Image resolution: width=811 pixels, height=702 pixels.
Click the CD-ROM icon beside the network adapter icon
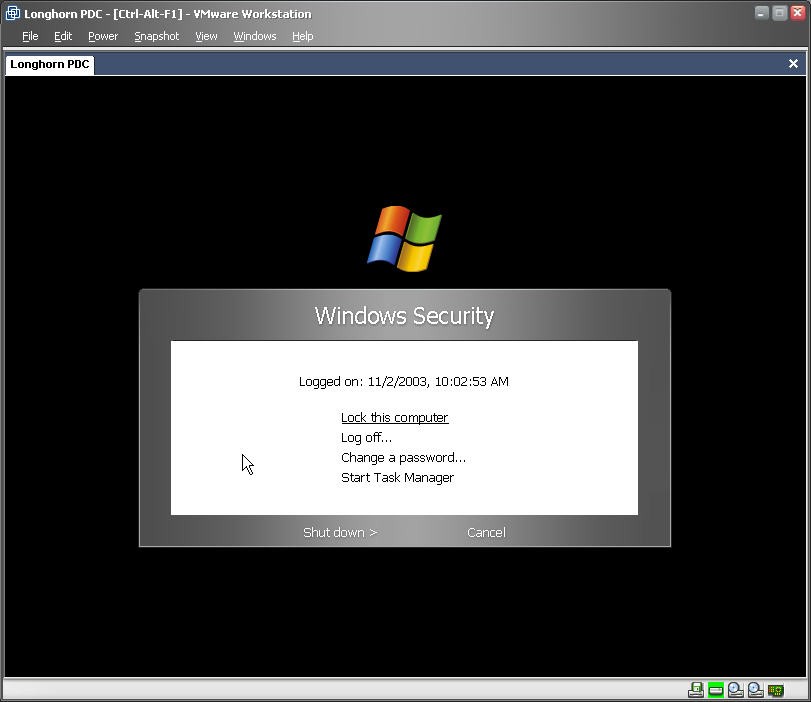[x=756, y=690]
